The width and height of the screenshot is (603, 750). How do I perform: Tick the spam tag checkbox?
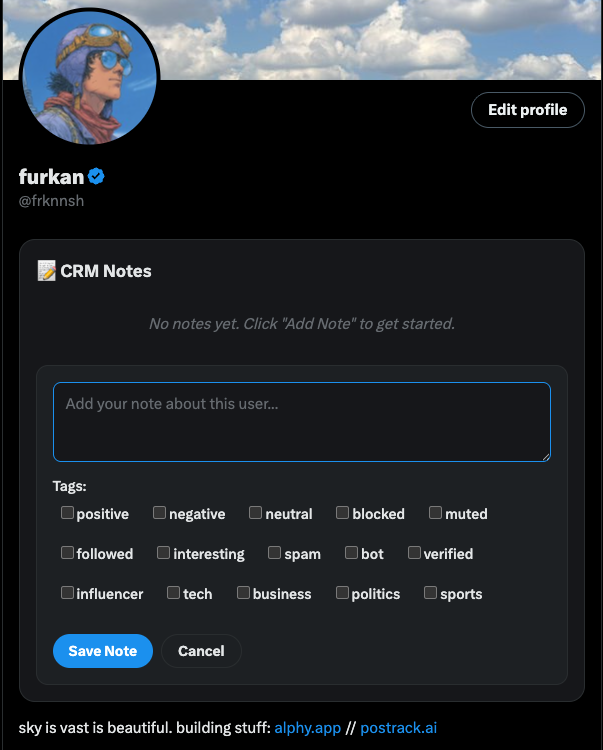(x=274, y=553)
